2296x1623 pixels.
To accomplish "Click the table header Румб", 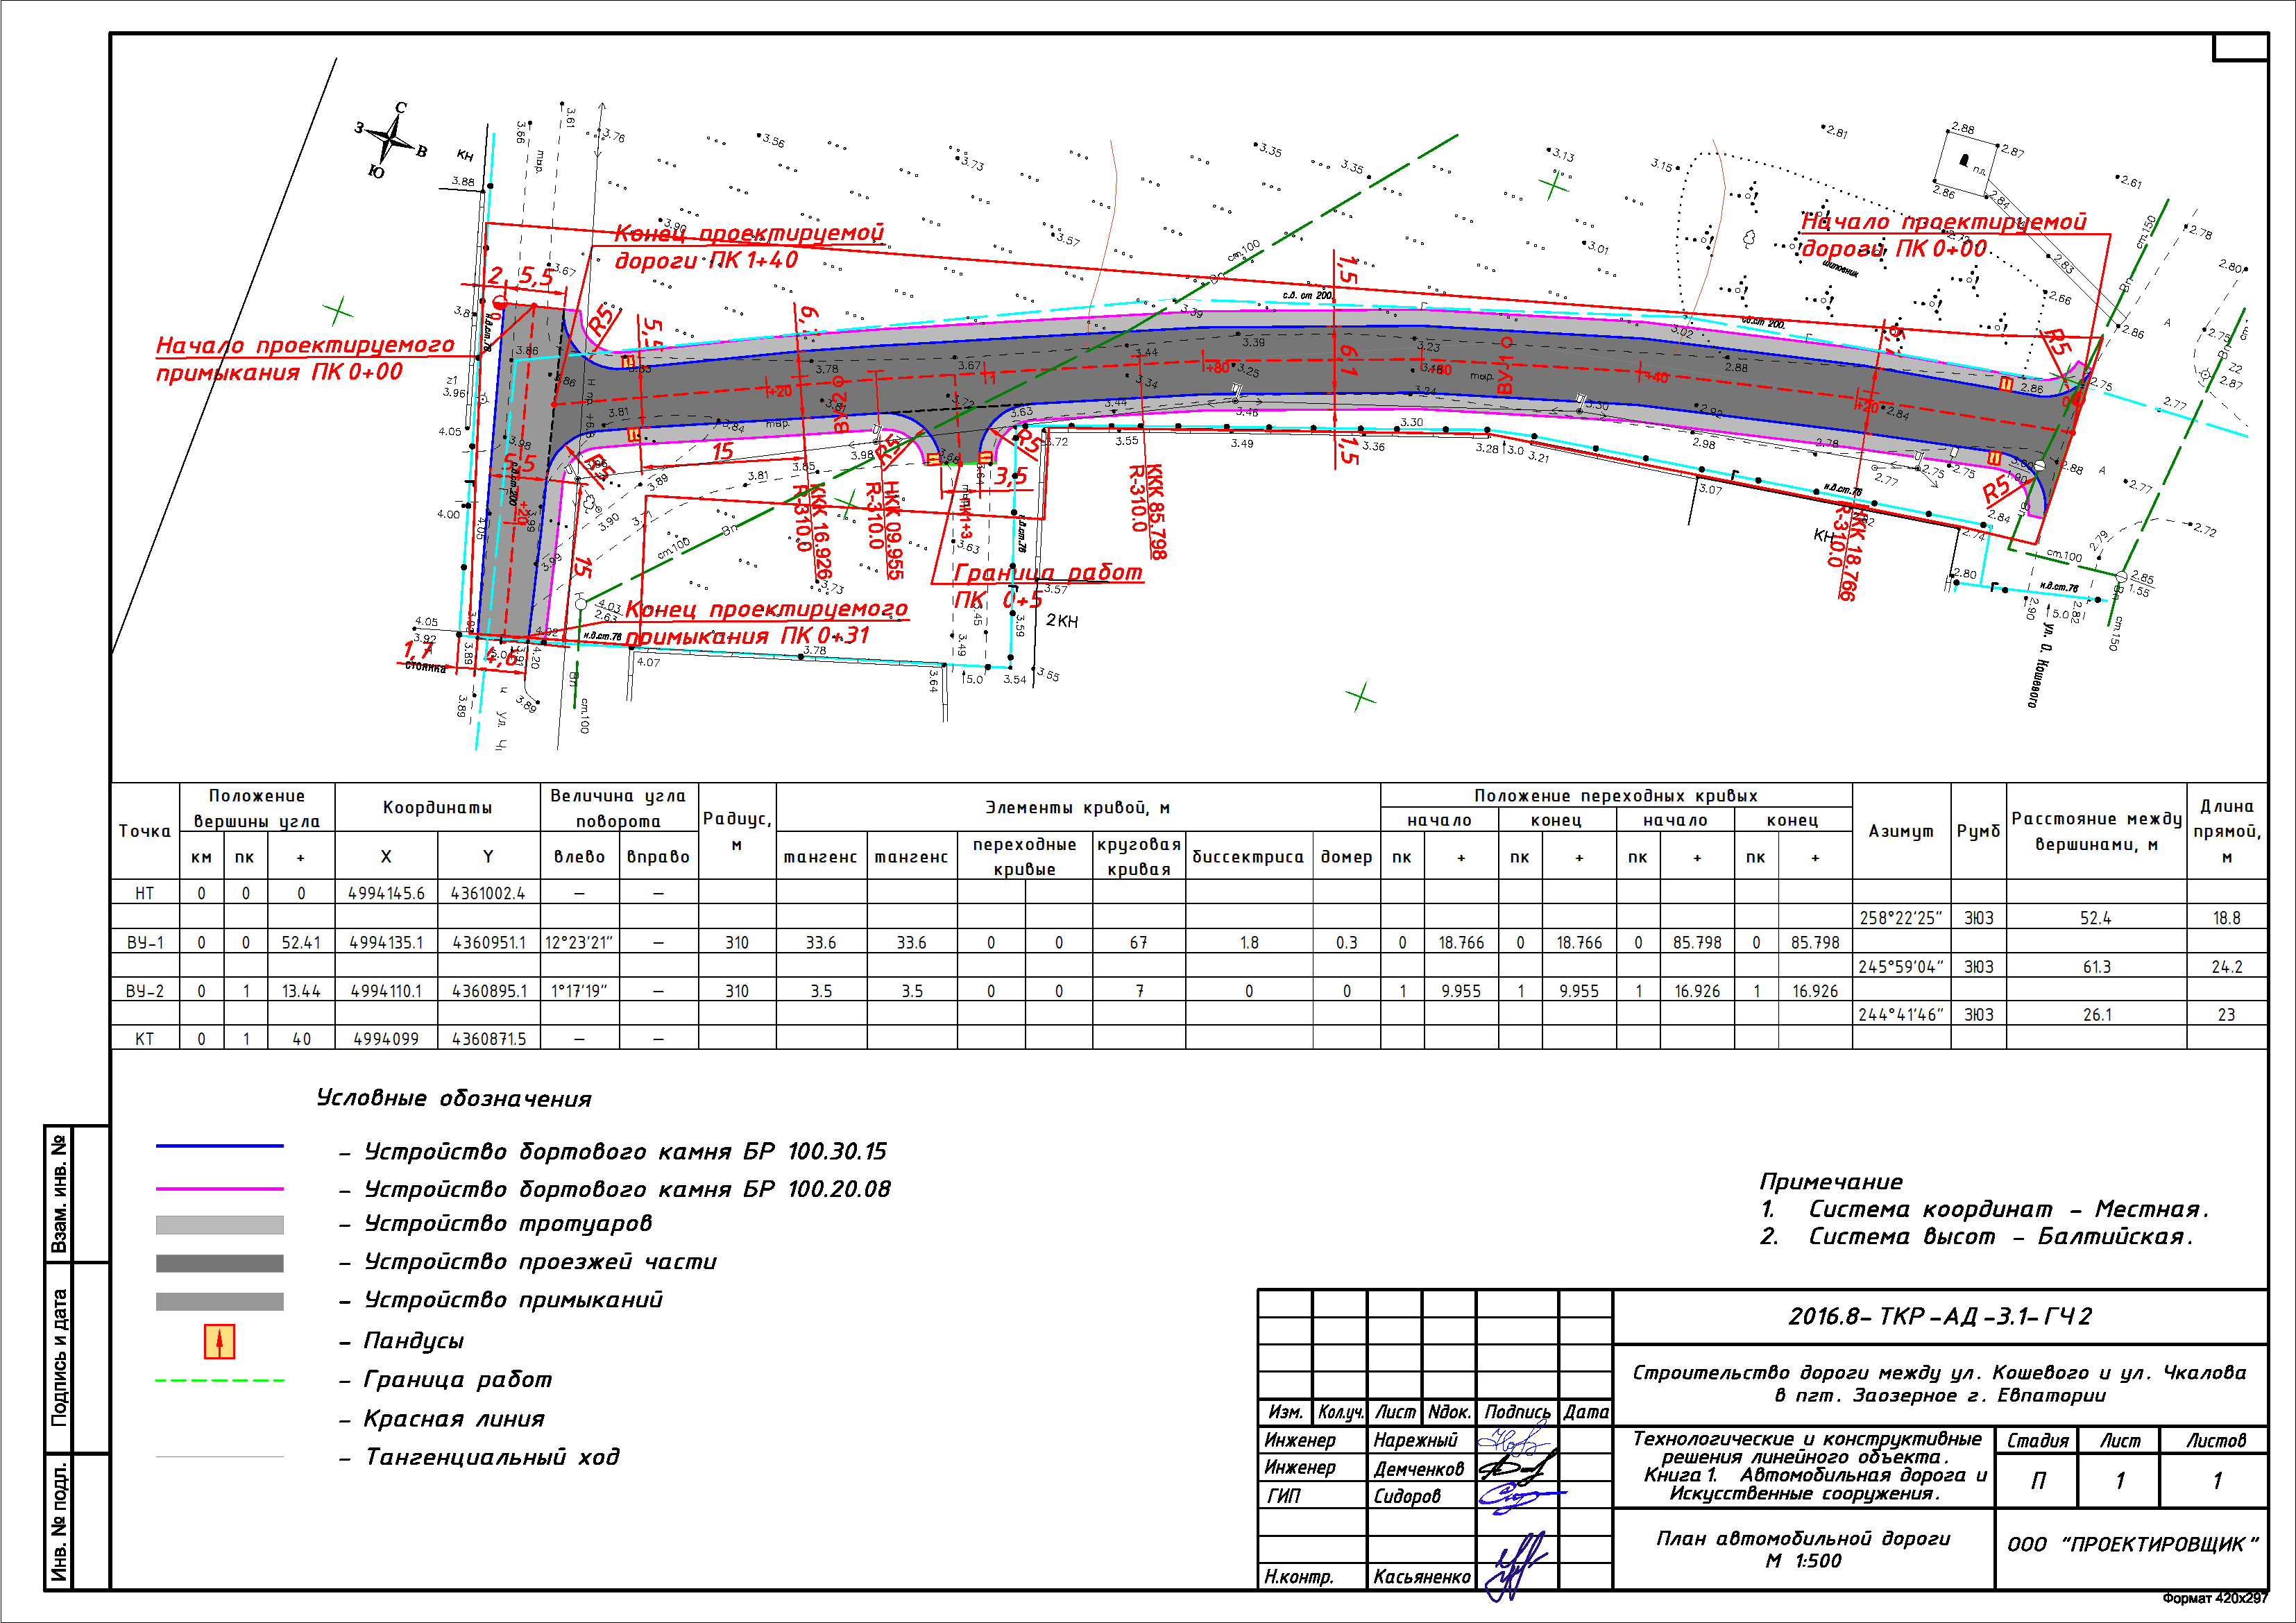I will point(1978,831).
